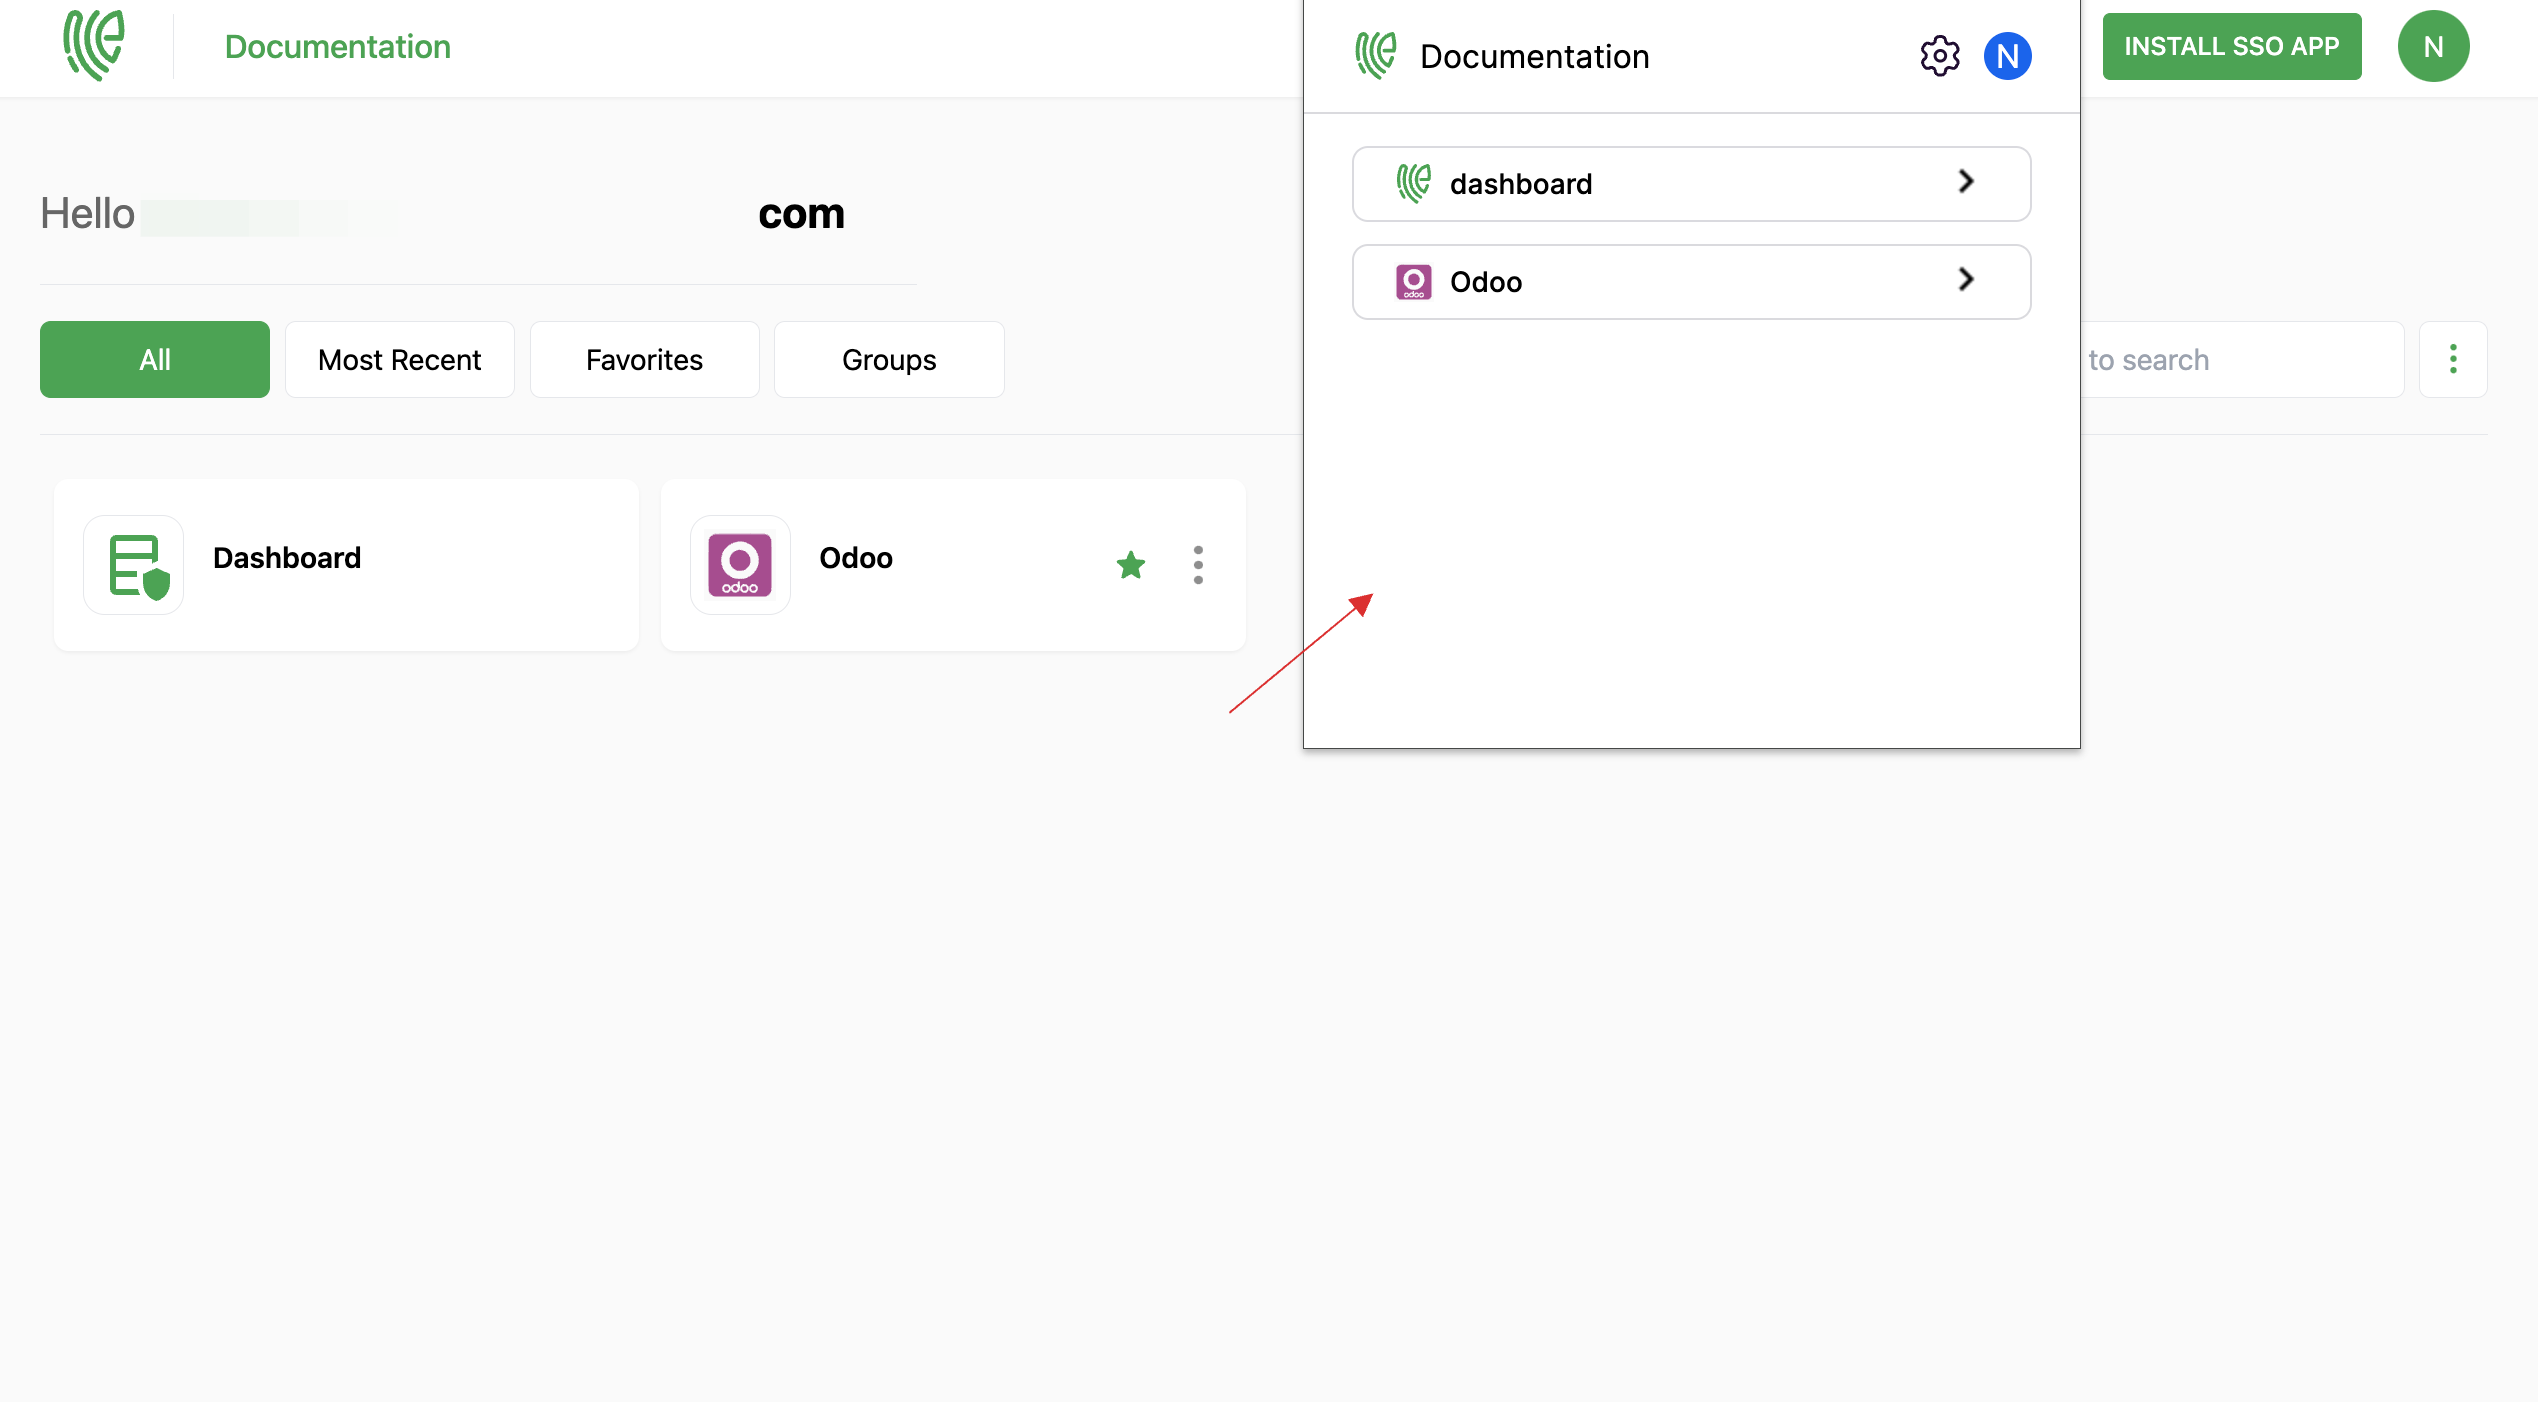Switch to the Most Recent tab

coord(400,359)
